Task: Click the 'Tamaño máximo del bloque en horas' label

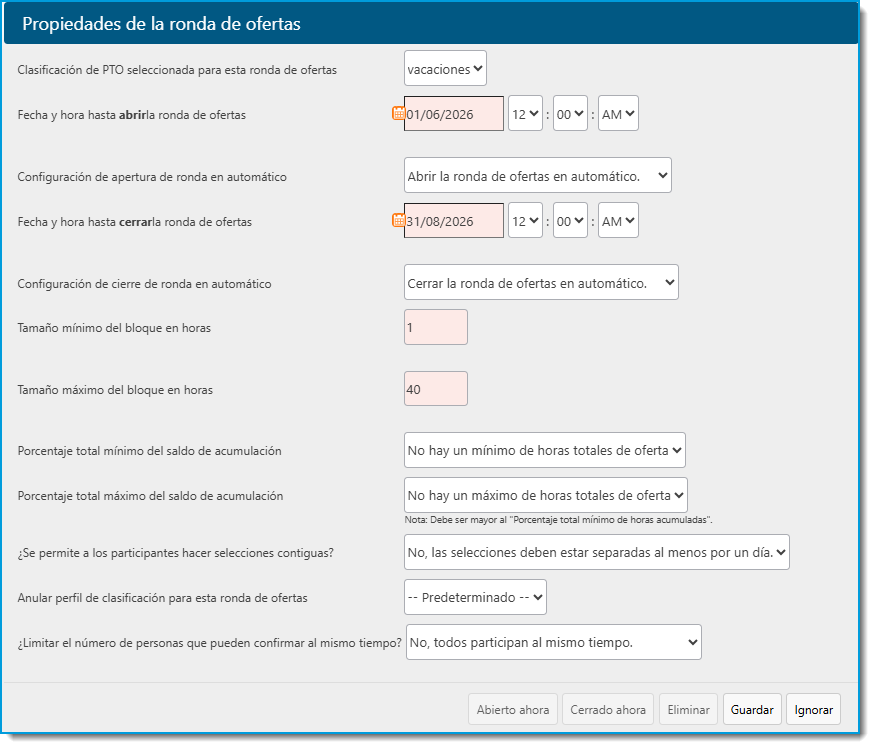Action: coord(115,390)
